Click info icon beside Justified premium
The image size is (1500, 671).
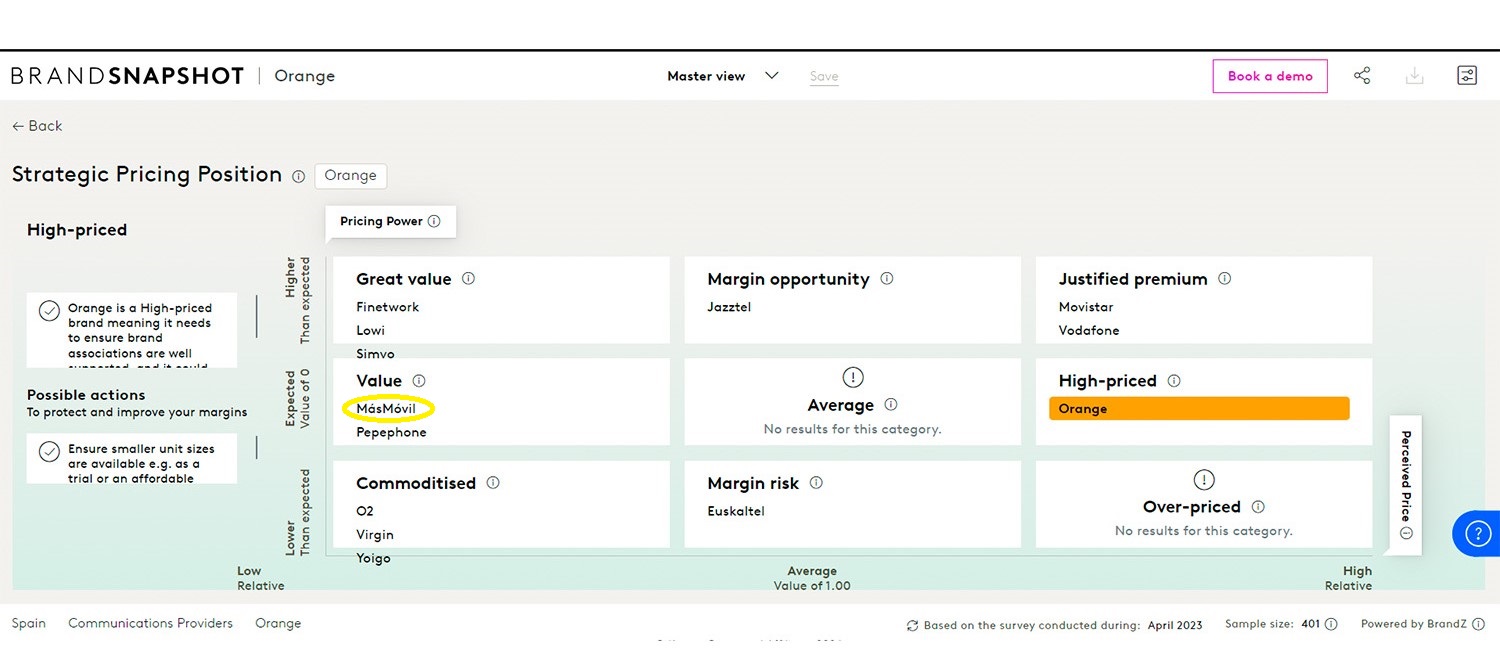pyautogui.click(x=1224, y=279)
